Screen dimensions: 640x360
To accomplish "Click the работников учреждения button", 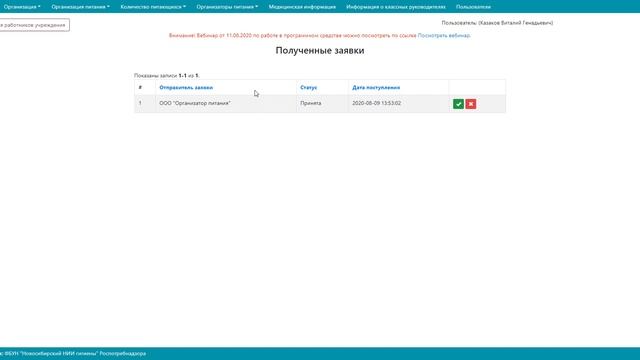I will click(34, 25).
